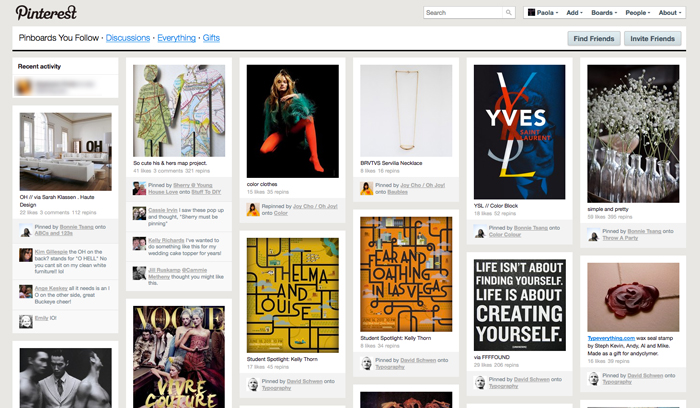This screenshot has width=700, height=408.
Task: Open the black-and-white men photo pin
Action: [x=66, y=378]
